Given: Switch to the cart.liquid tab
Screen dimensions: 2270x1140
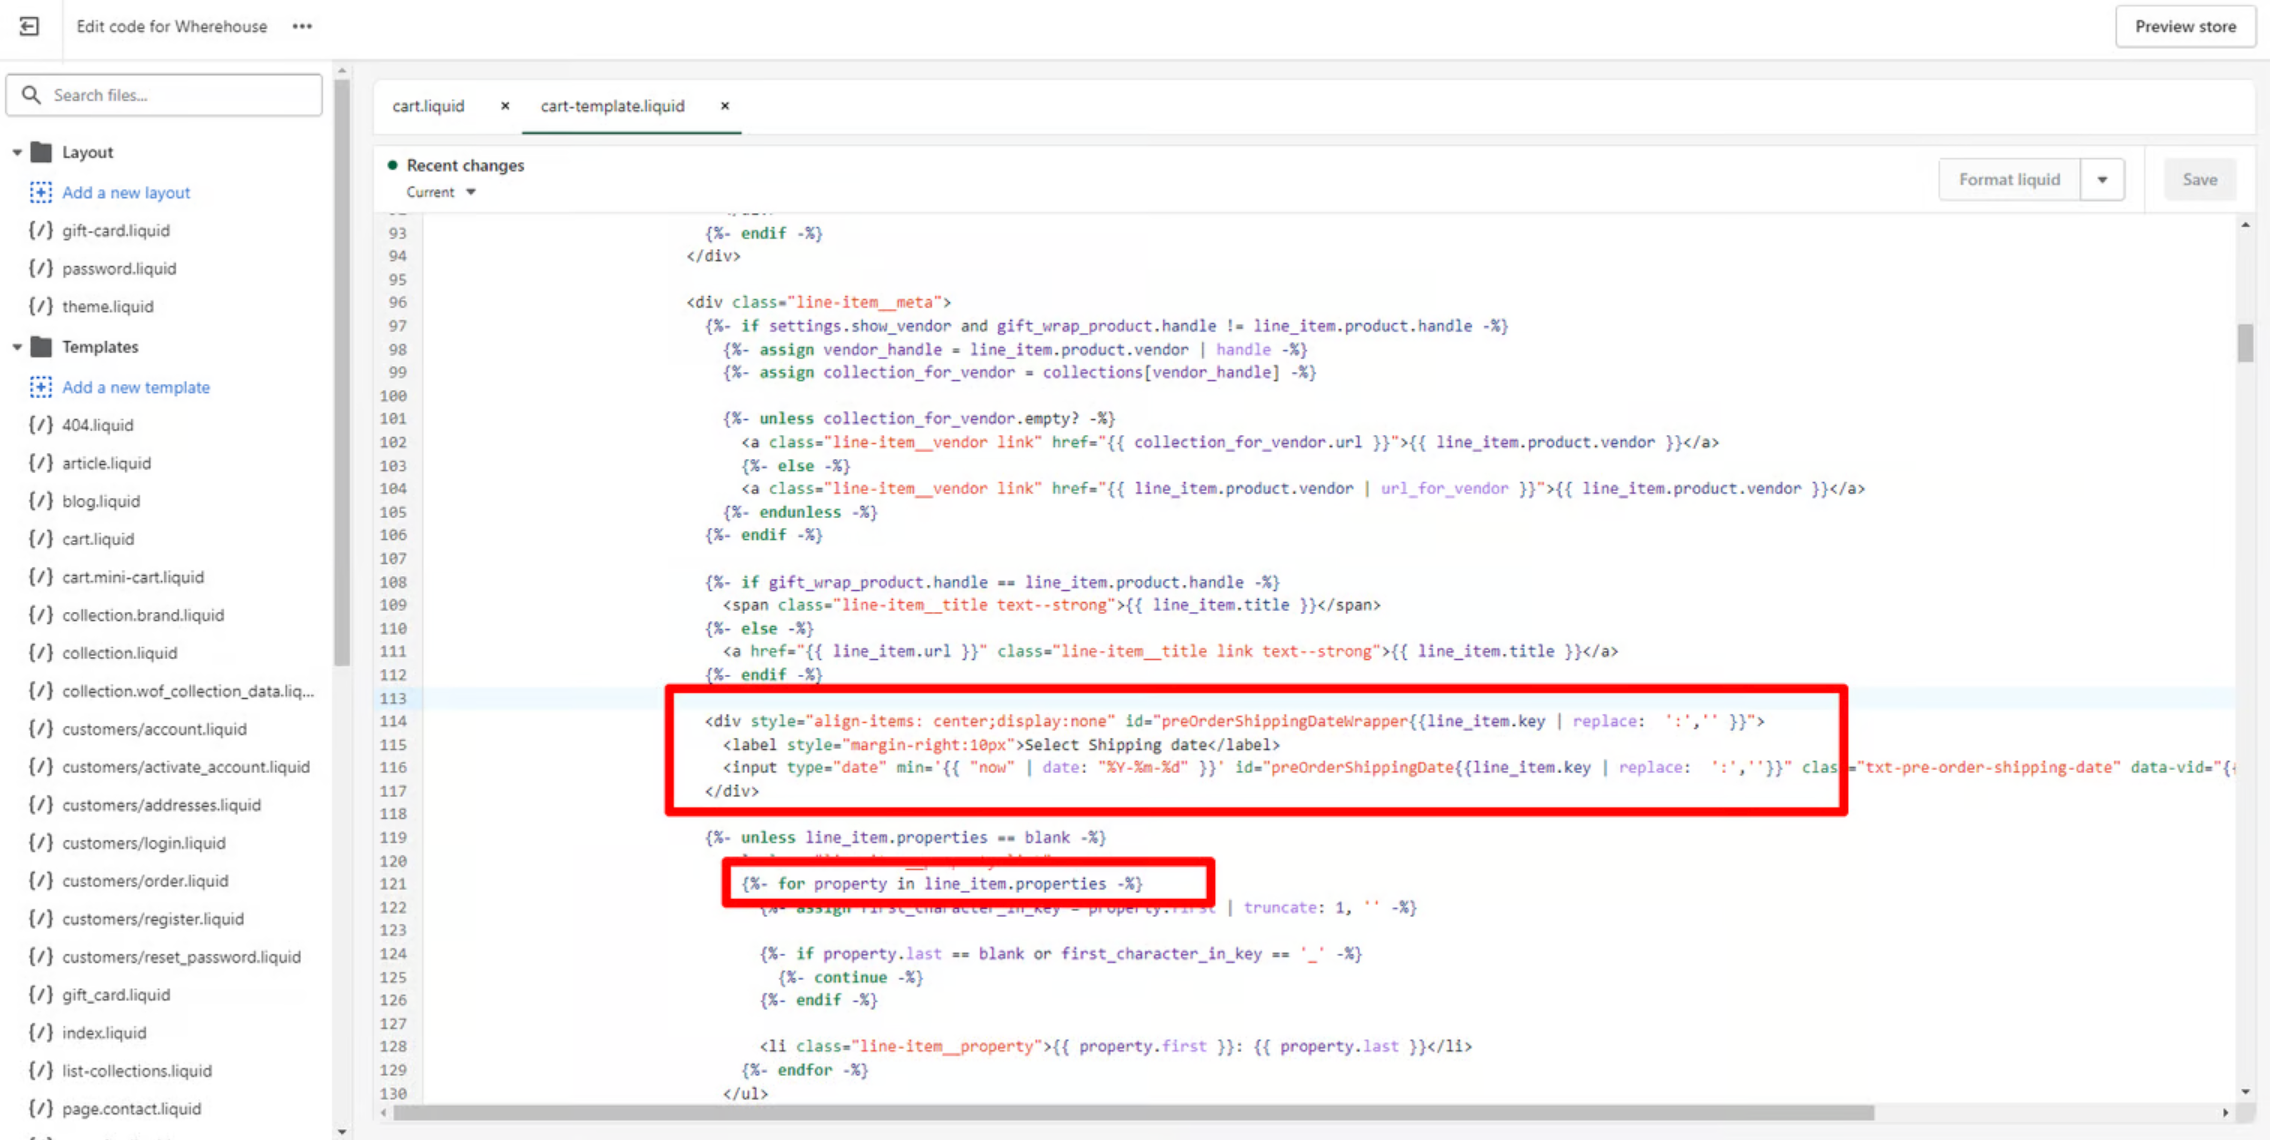Looking at the screenshot, I should tap(428, 106).
